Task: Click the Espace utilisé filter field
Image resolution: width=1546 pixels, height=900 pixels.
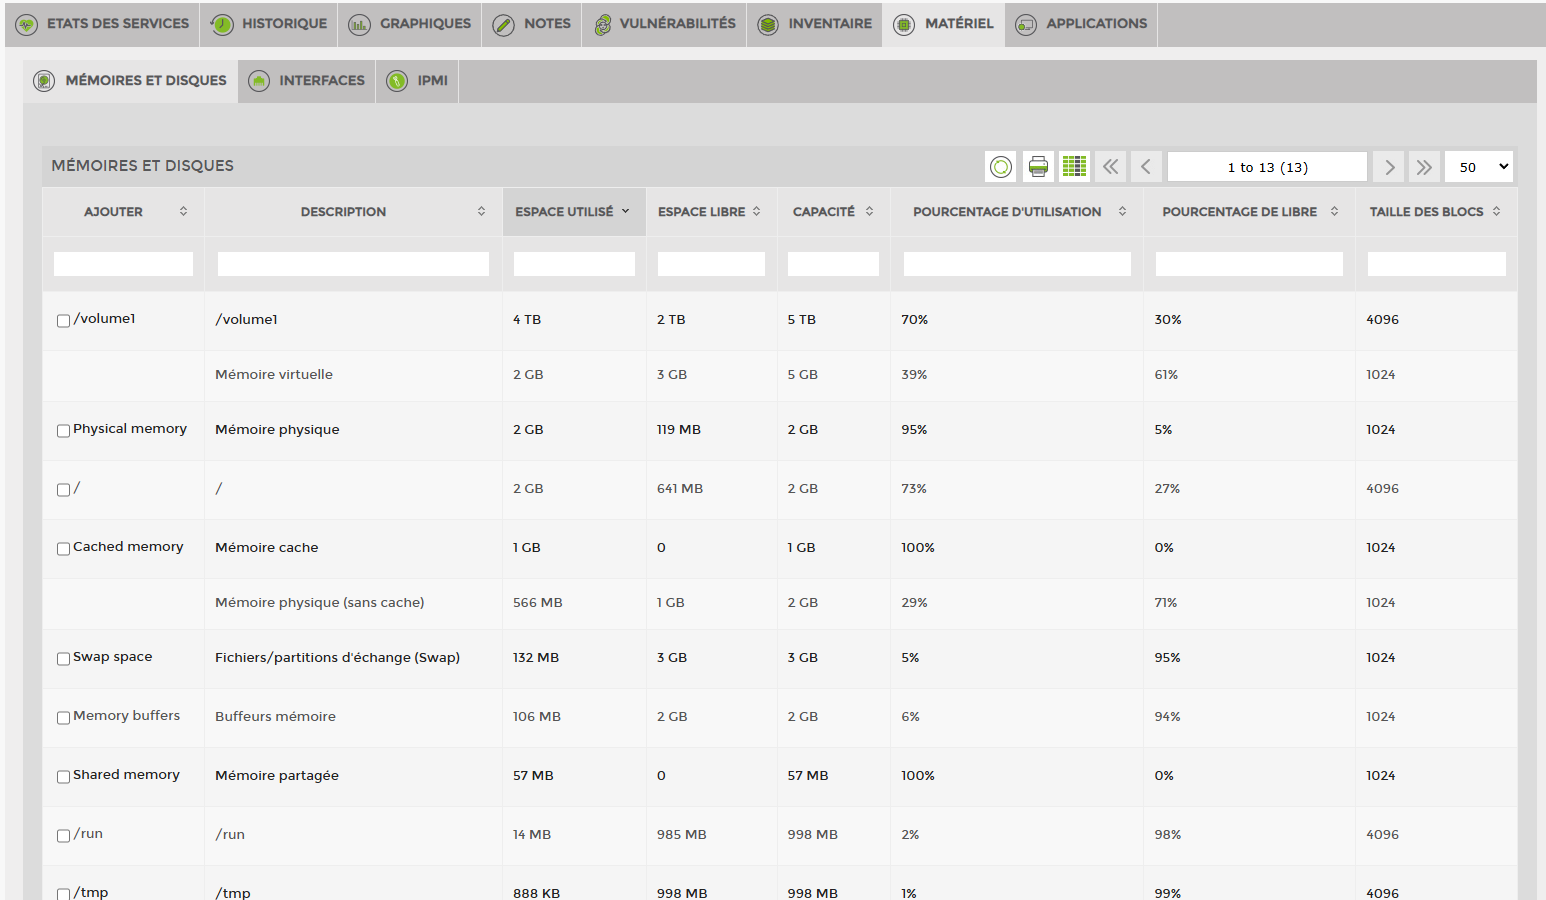Action: (x=574, y=264)
